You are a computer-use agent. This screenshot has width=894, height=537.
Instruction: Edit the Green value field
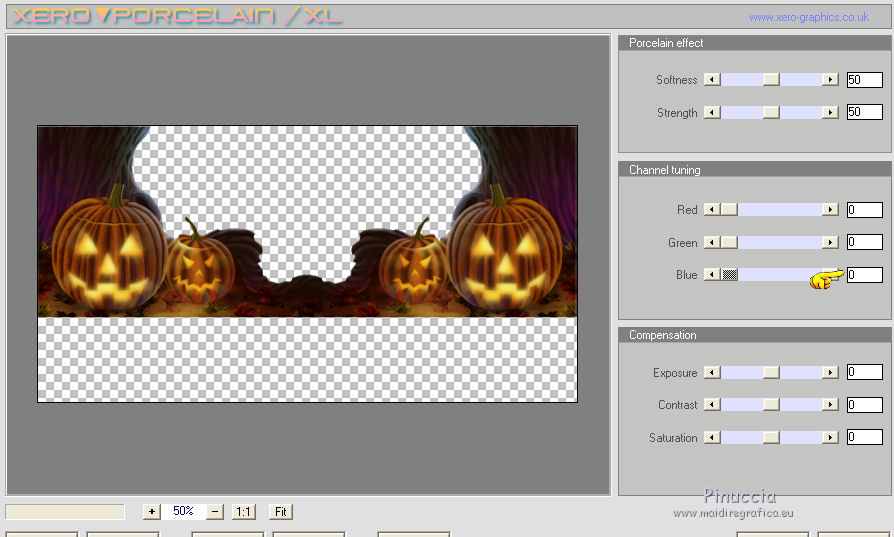tap(864, 242)
